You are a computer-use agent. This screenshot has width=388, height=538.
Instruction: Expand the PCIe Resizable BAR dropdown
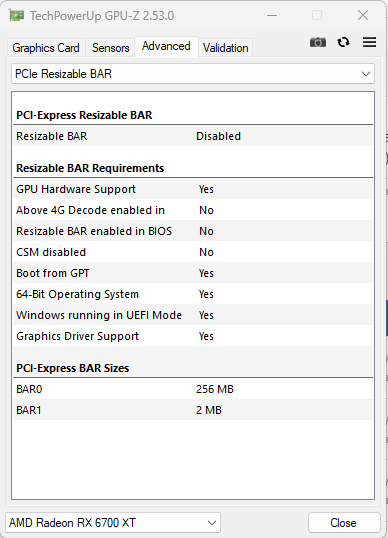click(x=193, y=74)
